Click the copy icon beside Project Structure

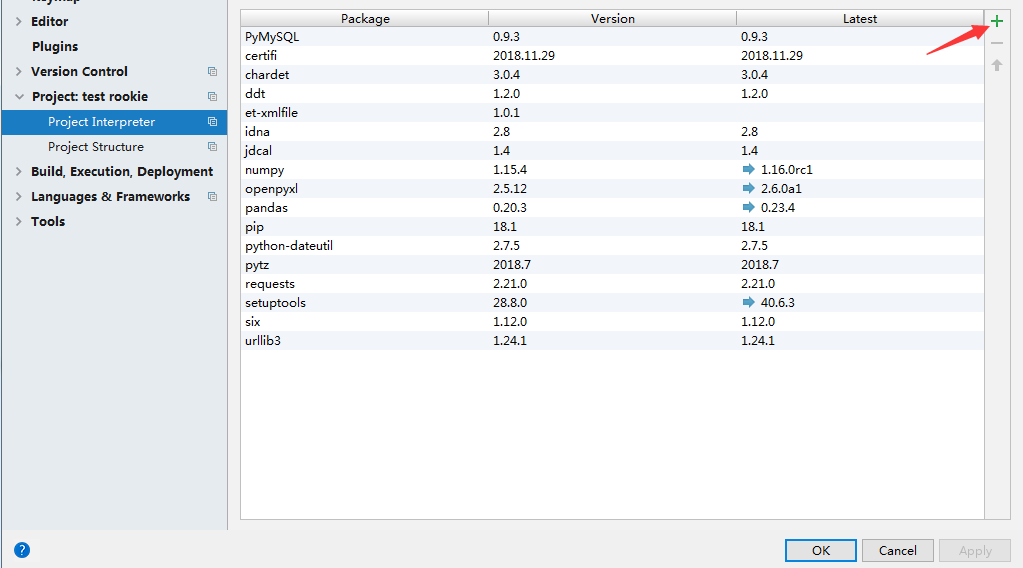pyautogui.click(x=212, y=147)
